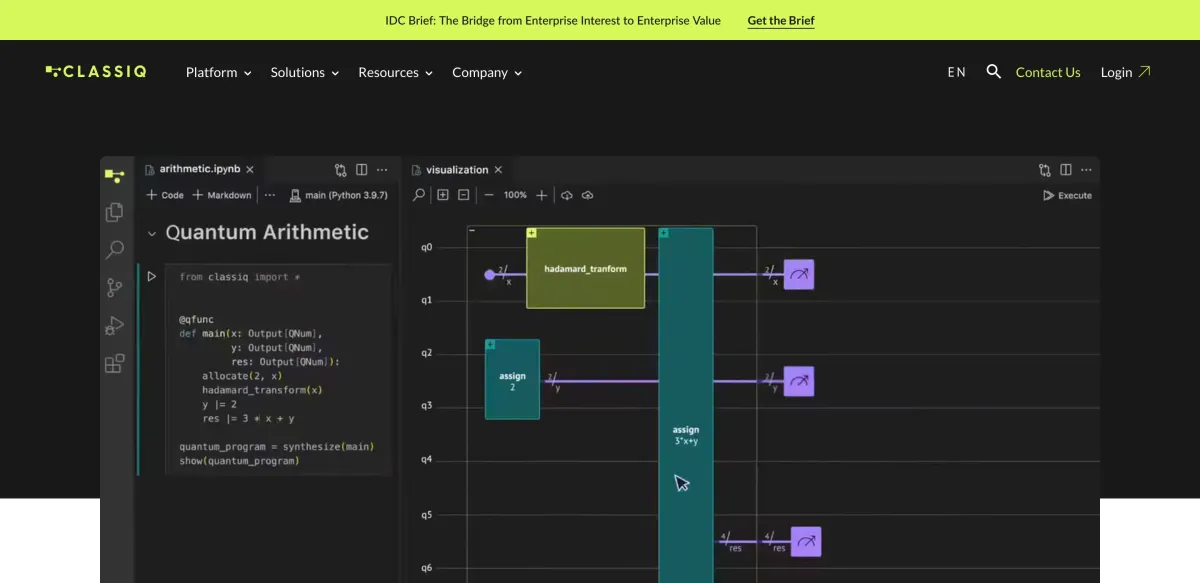Viewport: 1200px width, 583px height.
Task: Select the kernel main (Python 3.9.7)
Action: (x=338, y=195)
